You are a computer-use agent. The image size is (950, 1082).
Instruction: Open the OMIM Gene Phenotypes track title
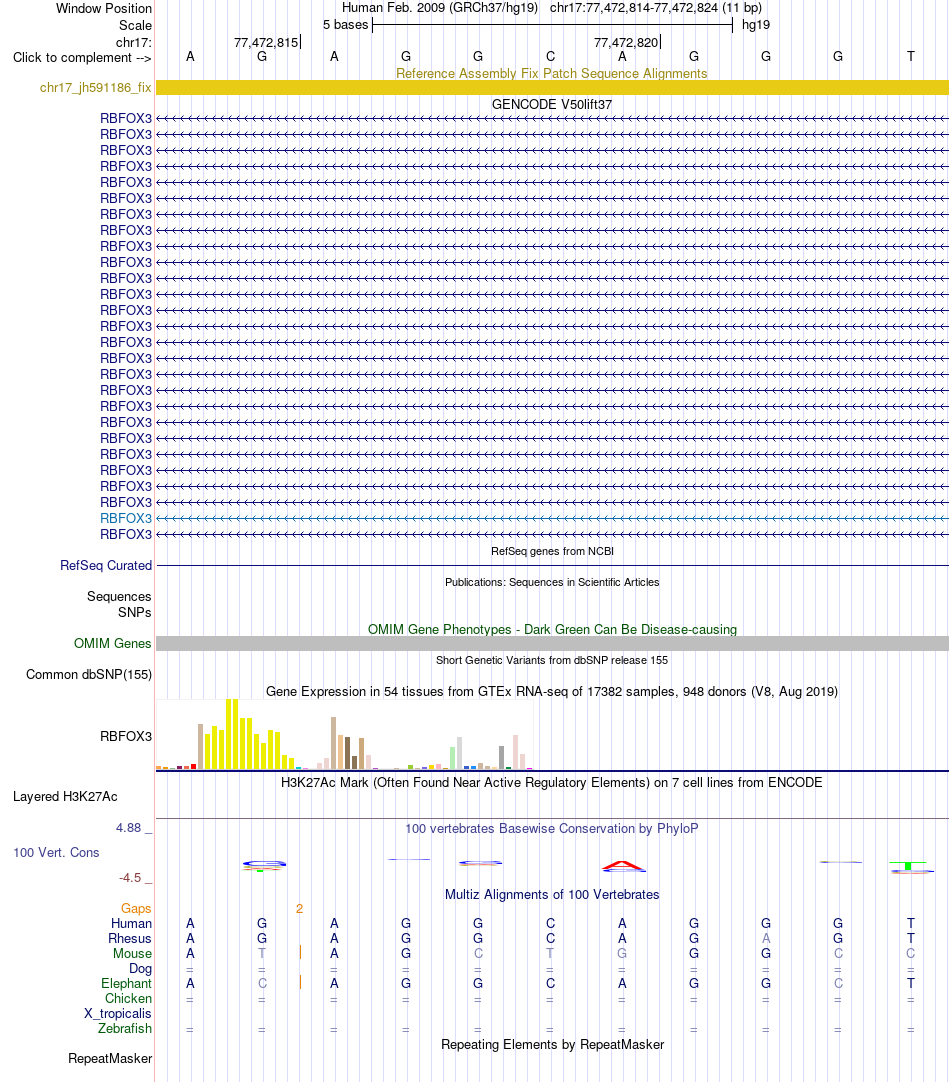[552, 629]
